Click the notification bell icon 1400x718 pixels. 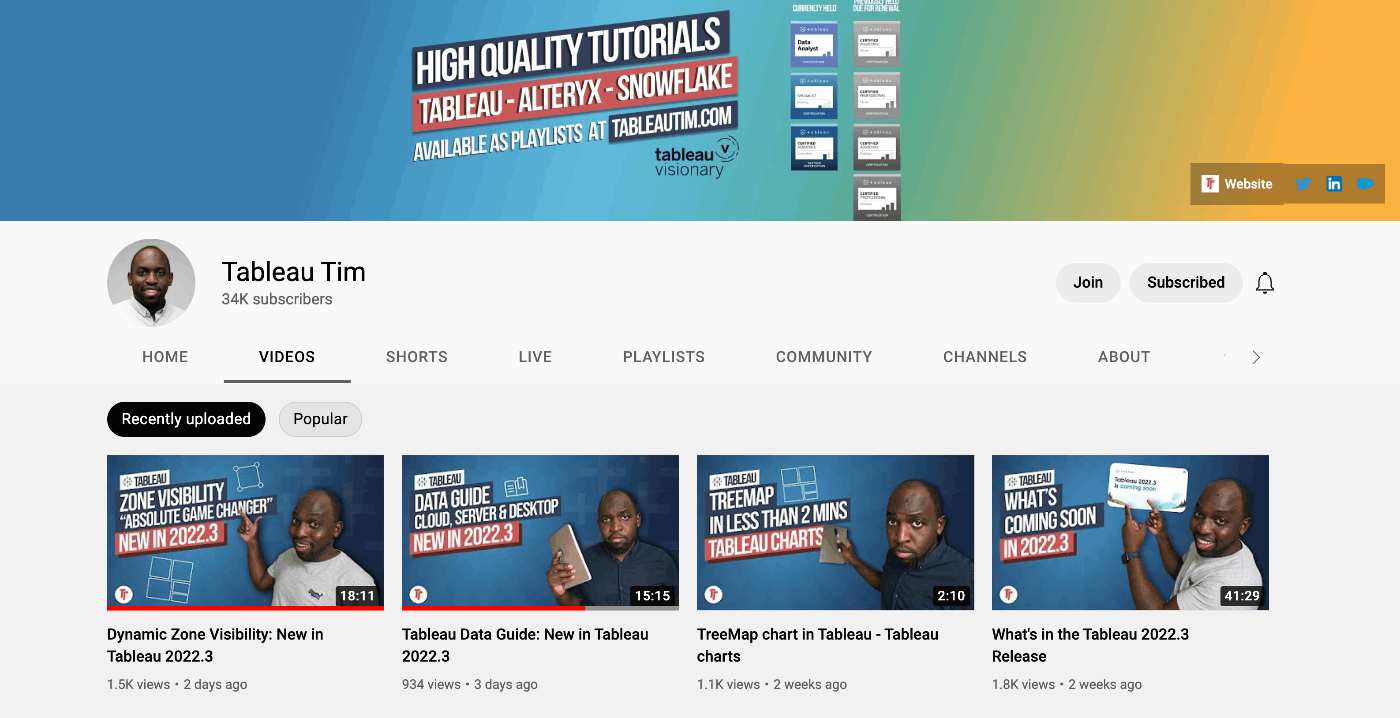[1265, 283]
